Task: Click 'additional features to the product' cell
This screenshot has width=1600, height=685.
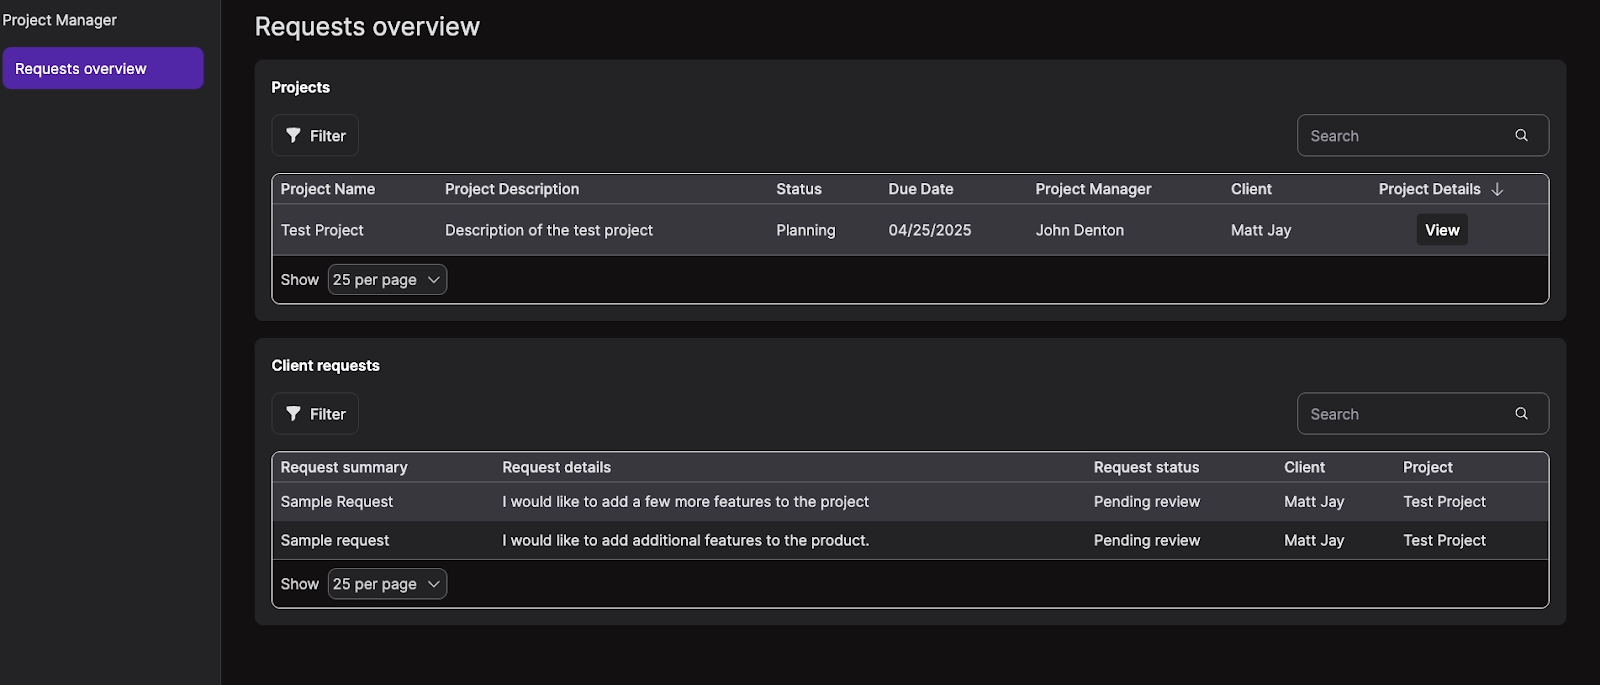Action: [x=686, y=540]
